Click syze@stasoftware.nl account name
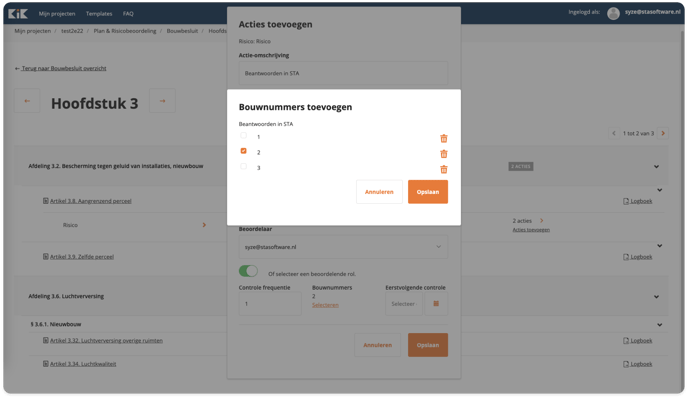The width and height of the screenshot is (688, 398). point(652,12)
